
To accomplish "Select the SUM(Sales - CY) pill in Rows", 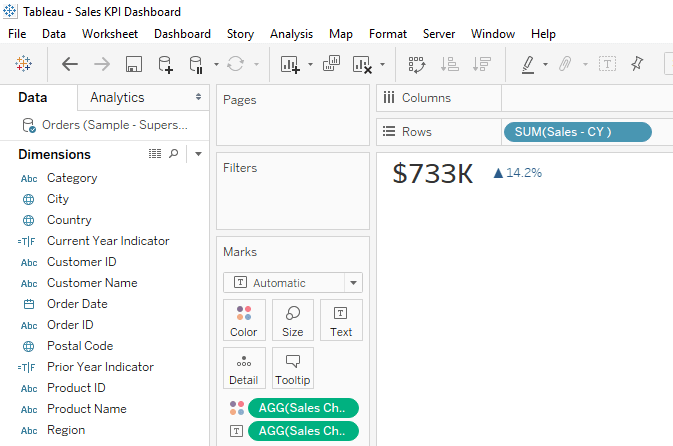I will [578, 132].
